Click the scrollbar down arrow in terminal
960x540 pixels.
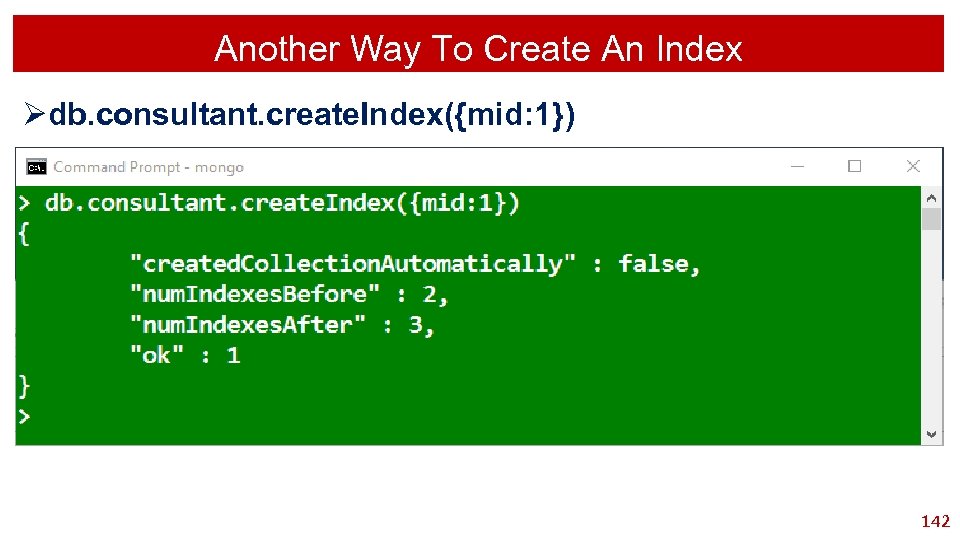coord(931,434)
